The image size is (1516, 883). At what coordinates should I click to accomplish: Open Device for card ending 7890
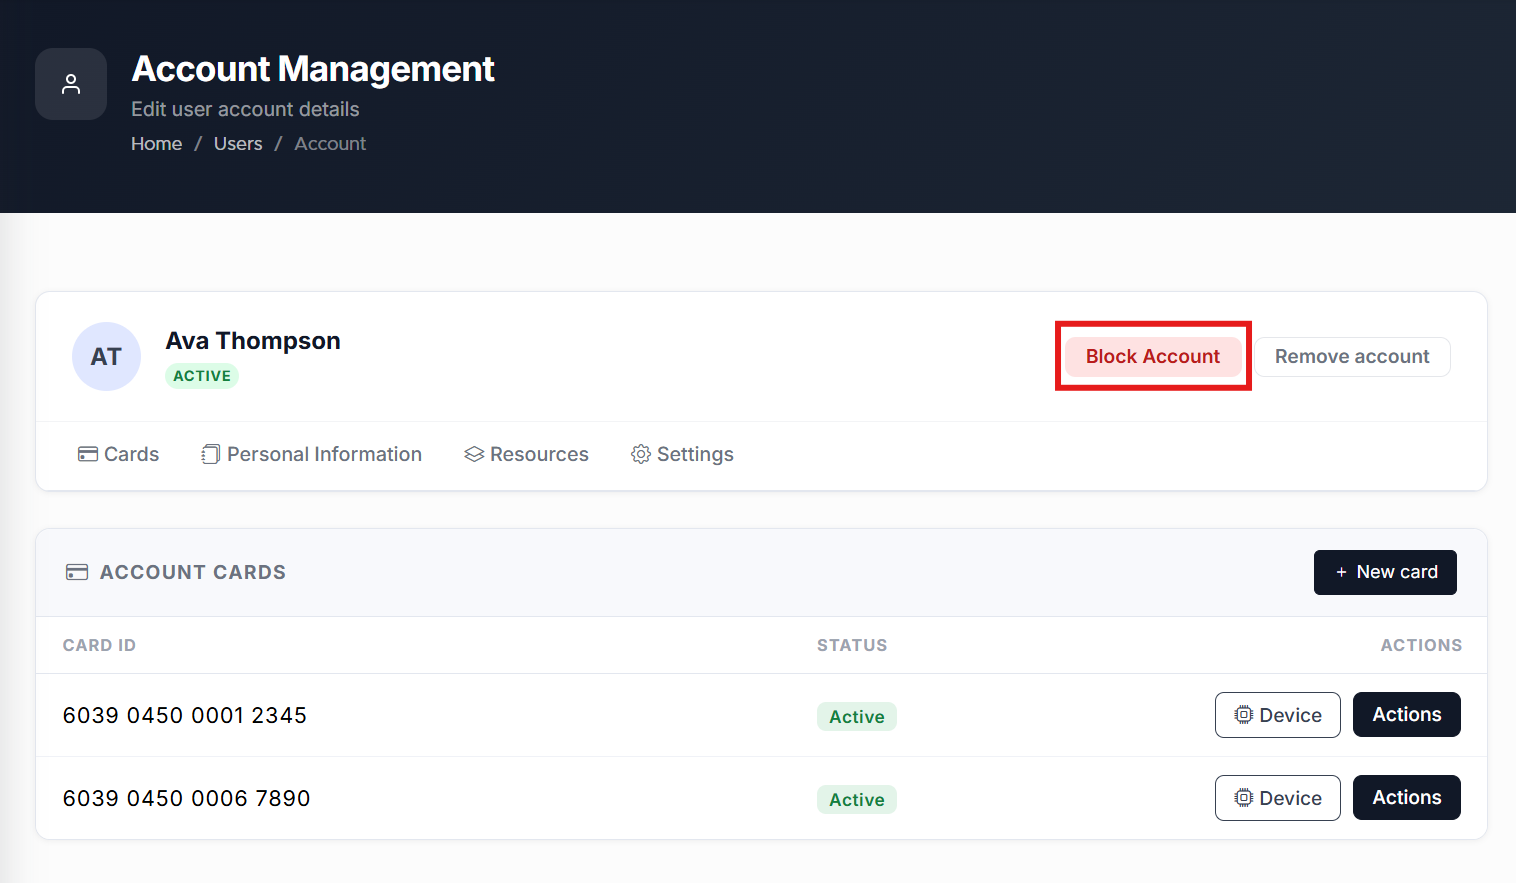(x=1278, y=798)
